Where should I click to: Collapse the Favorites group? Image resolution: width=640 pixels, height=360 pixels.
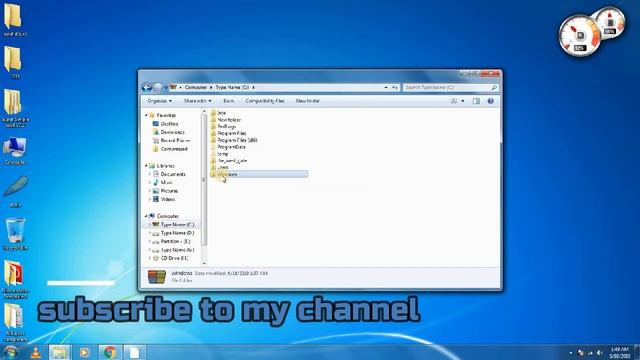coord(146,116)
